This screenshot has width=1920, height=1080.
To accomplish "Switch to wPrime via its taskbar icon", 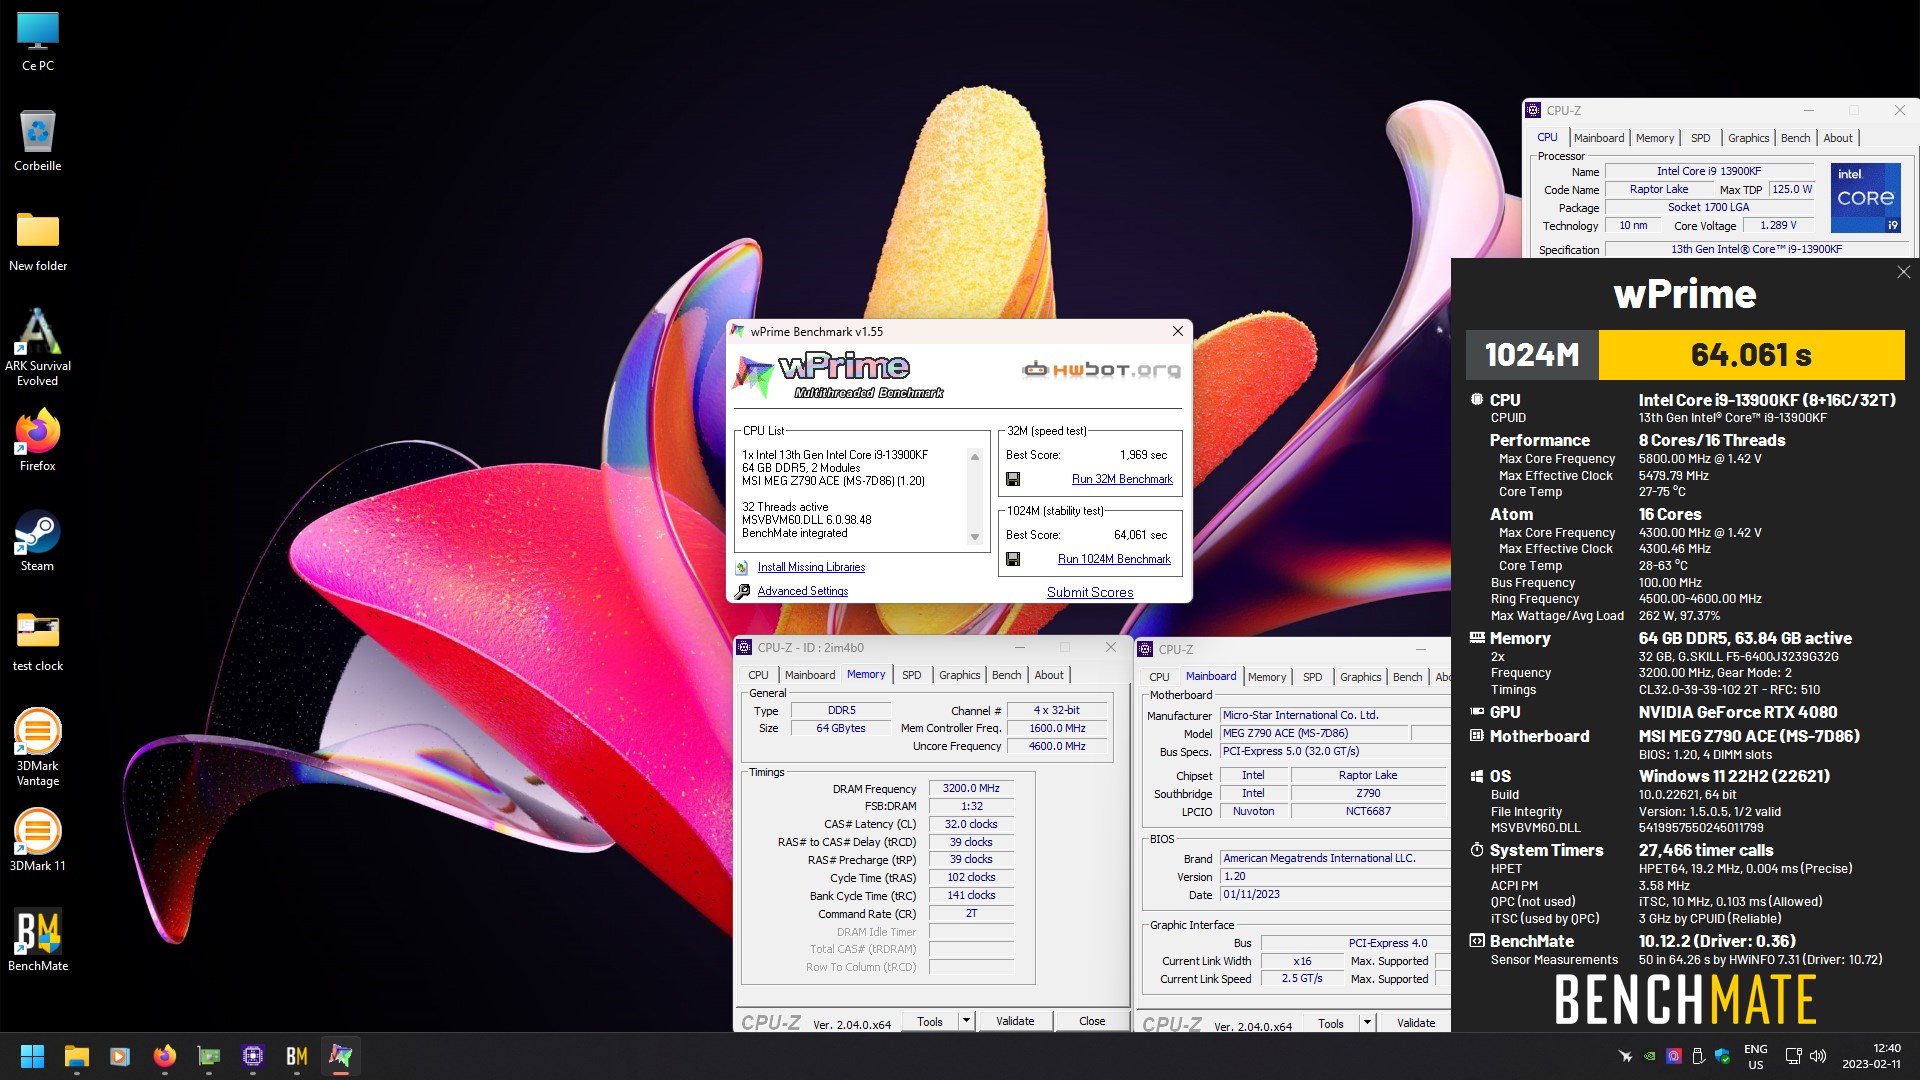I will [341, 1056].
